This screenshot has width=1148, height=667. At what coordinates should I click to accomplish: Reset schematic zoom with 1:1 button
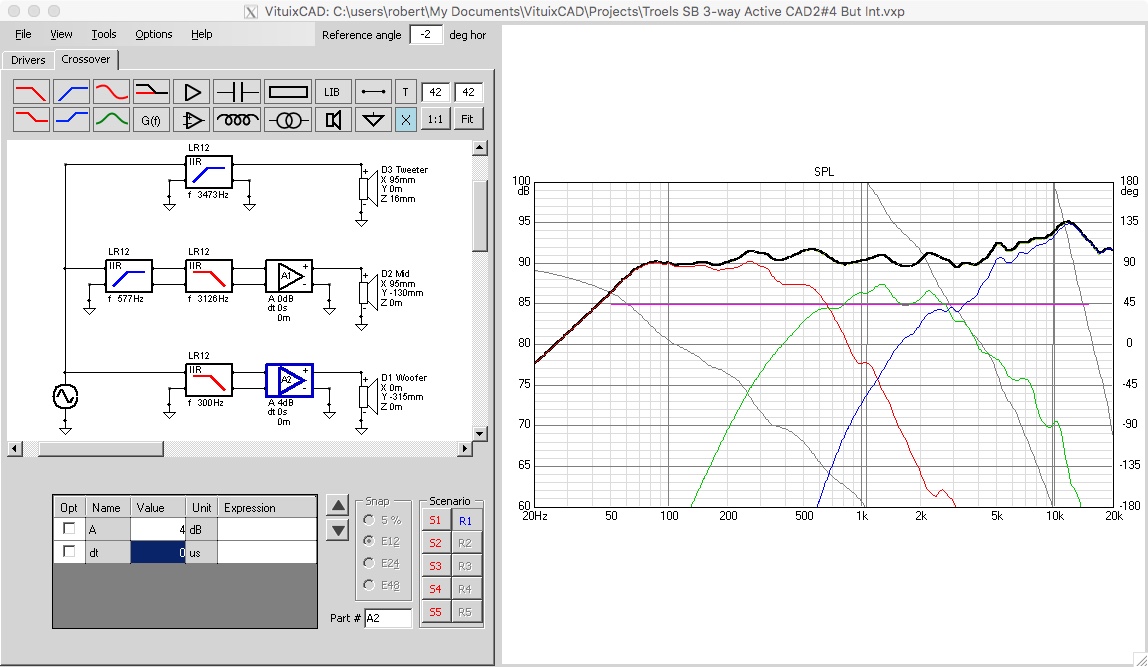click(435, 119)
